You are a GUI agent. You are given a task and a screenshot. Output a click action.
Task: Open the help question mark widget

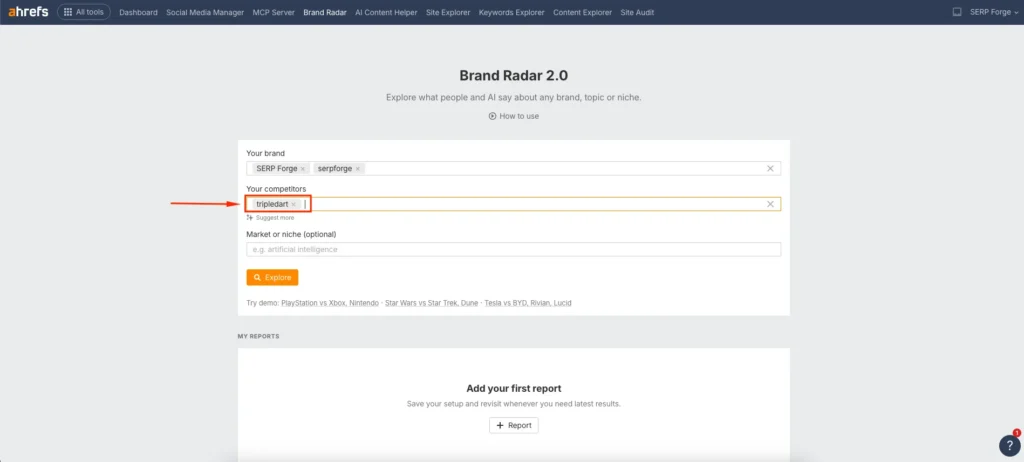(x=1008, y=446)
